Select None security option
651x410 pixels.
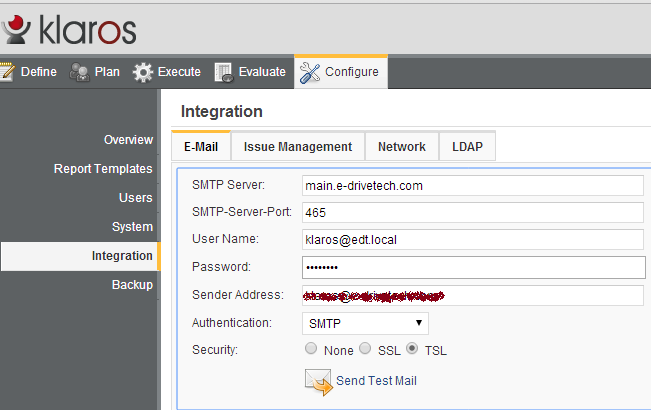(310, 349)
